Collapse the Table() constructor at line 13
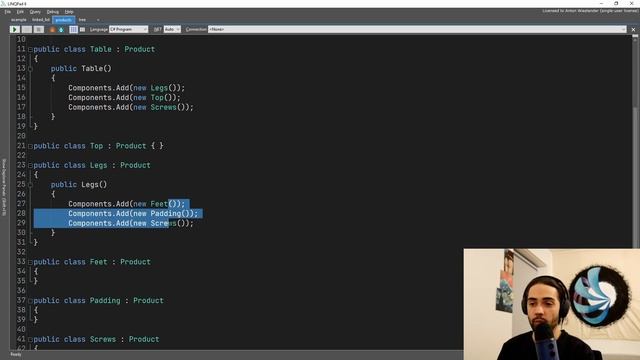Screen dimensions: 640x360 pos(30,69)
